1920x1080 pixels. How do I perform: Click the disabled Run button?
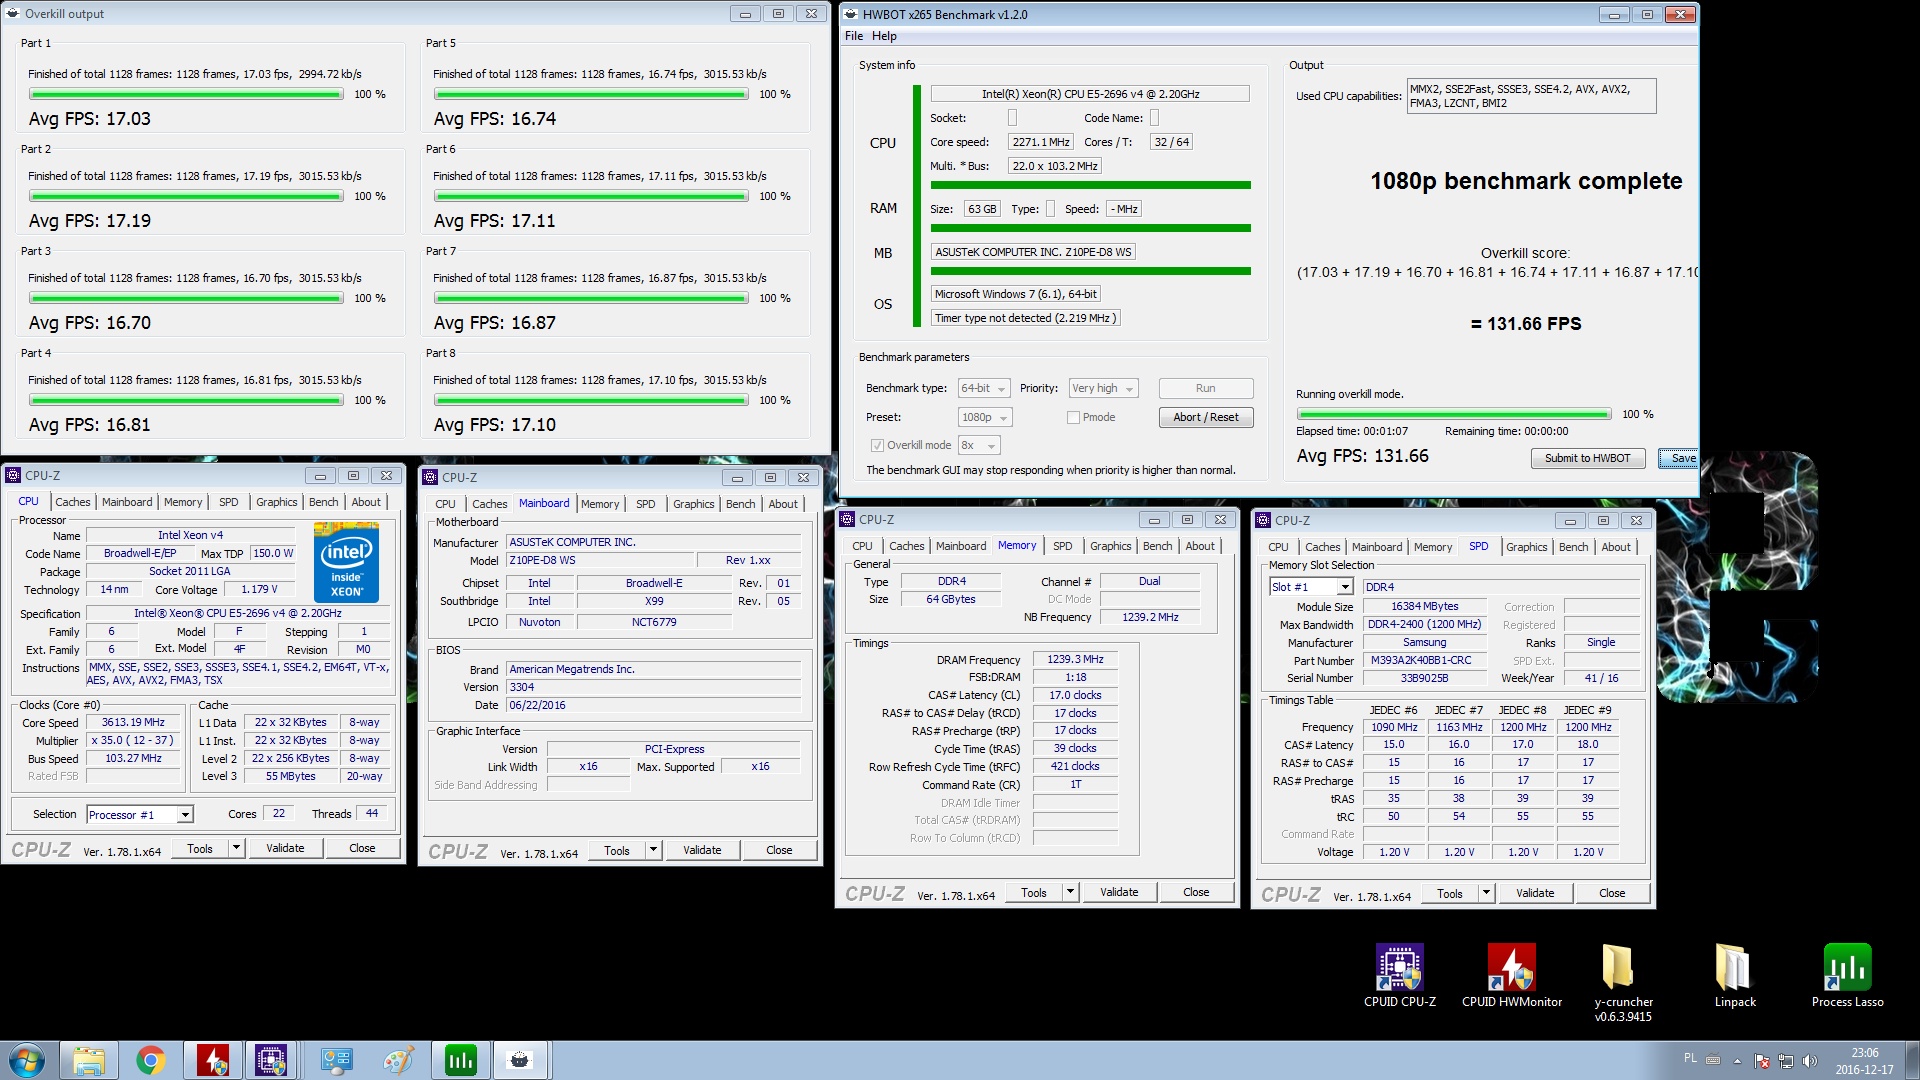(1205, 388)
